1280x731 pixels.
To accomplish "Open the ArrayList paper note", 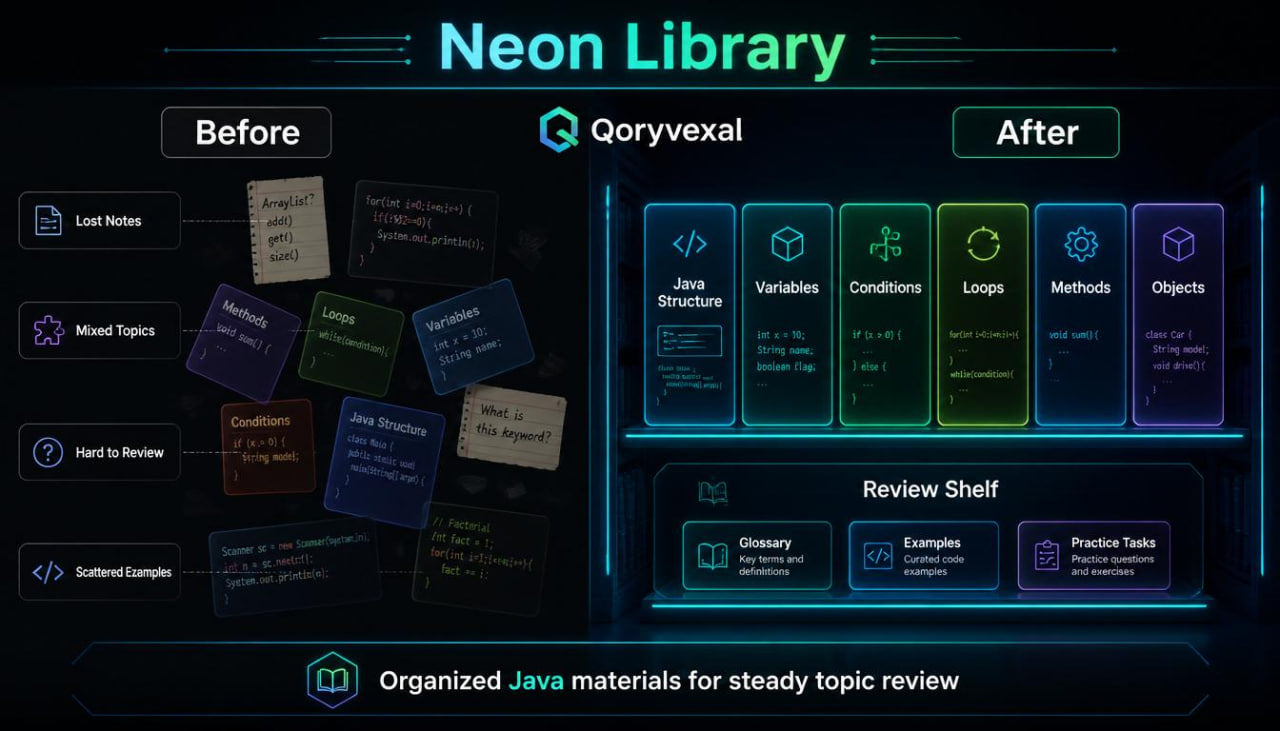I will click(288, 231).
